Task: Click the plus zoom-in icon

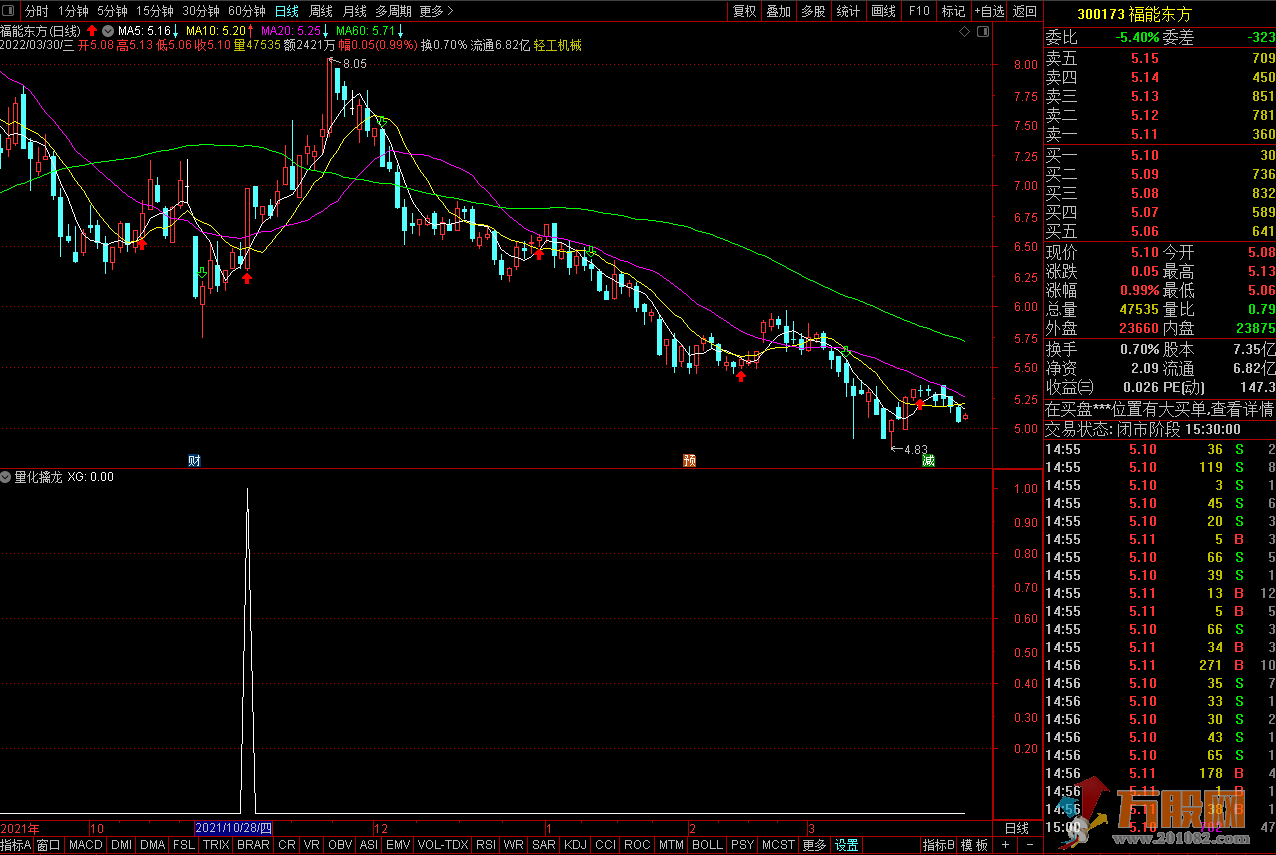Action: tap(1006, 845)
